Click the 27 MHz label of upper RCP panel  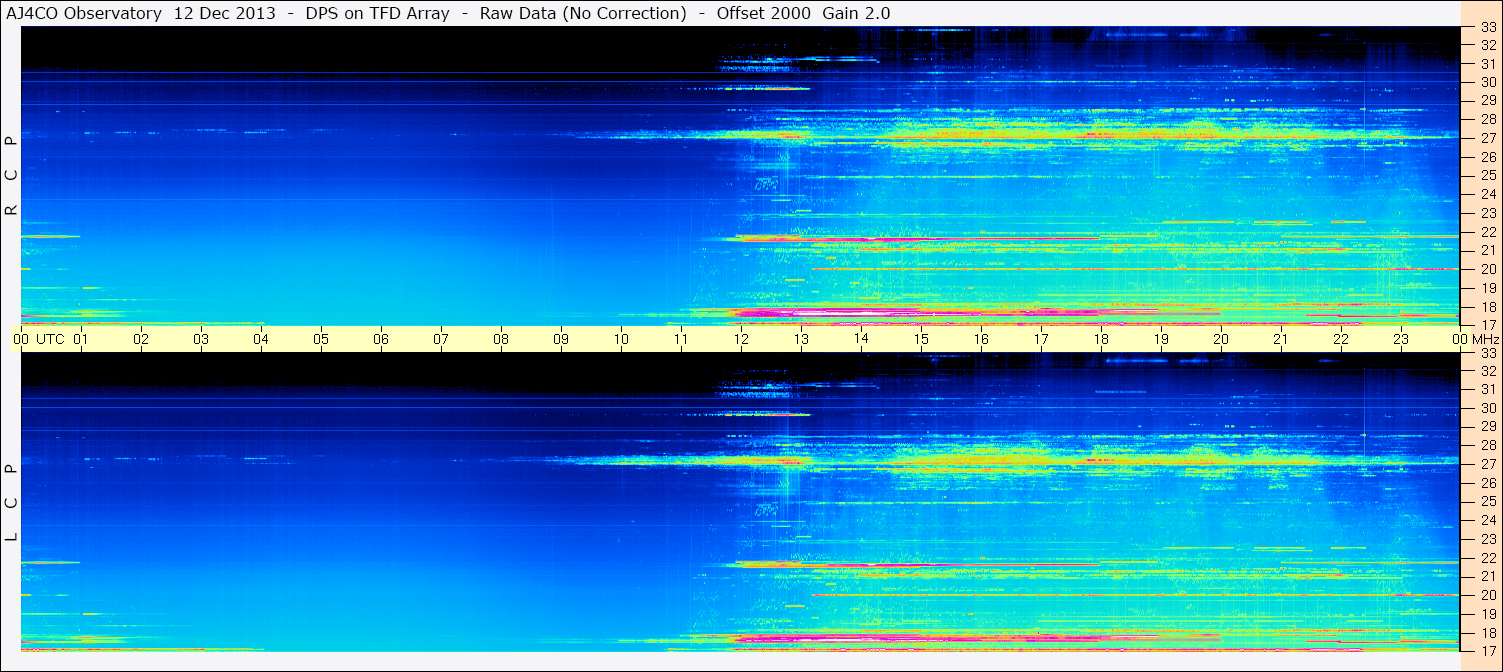[x=1487, y=138]
